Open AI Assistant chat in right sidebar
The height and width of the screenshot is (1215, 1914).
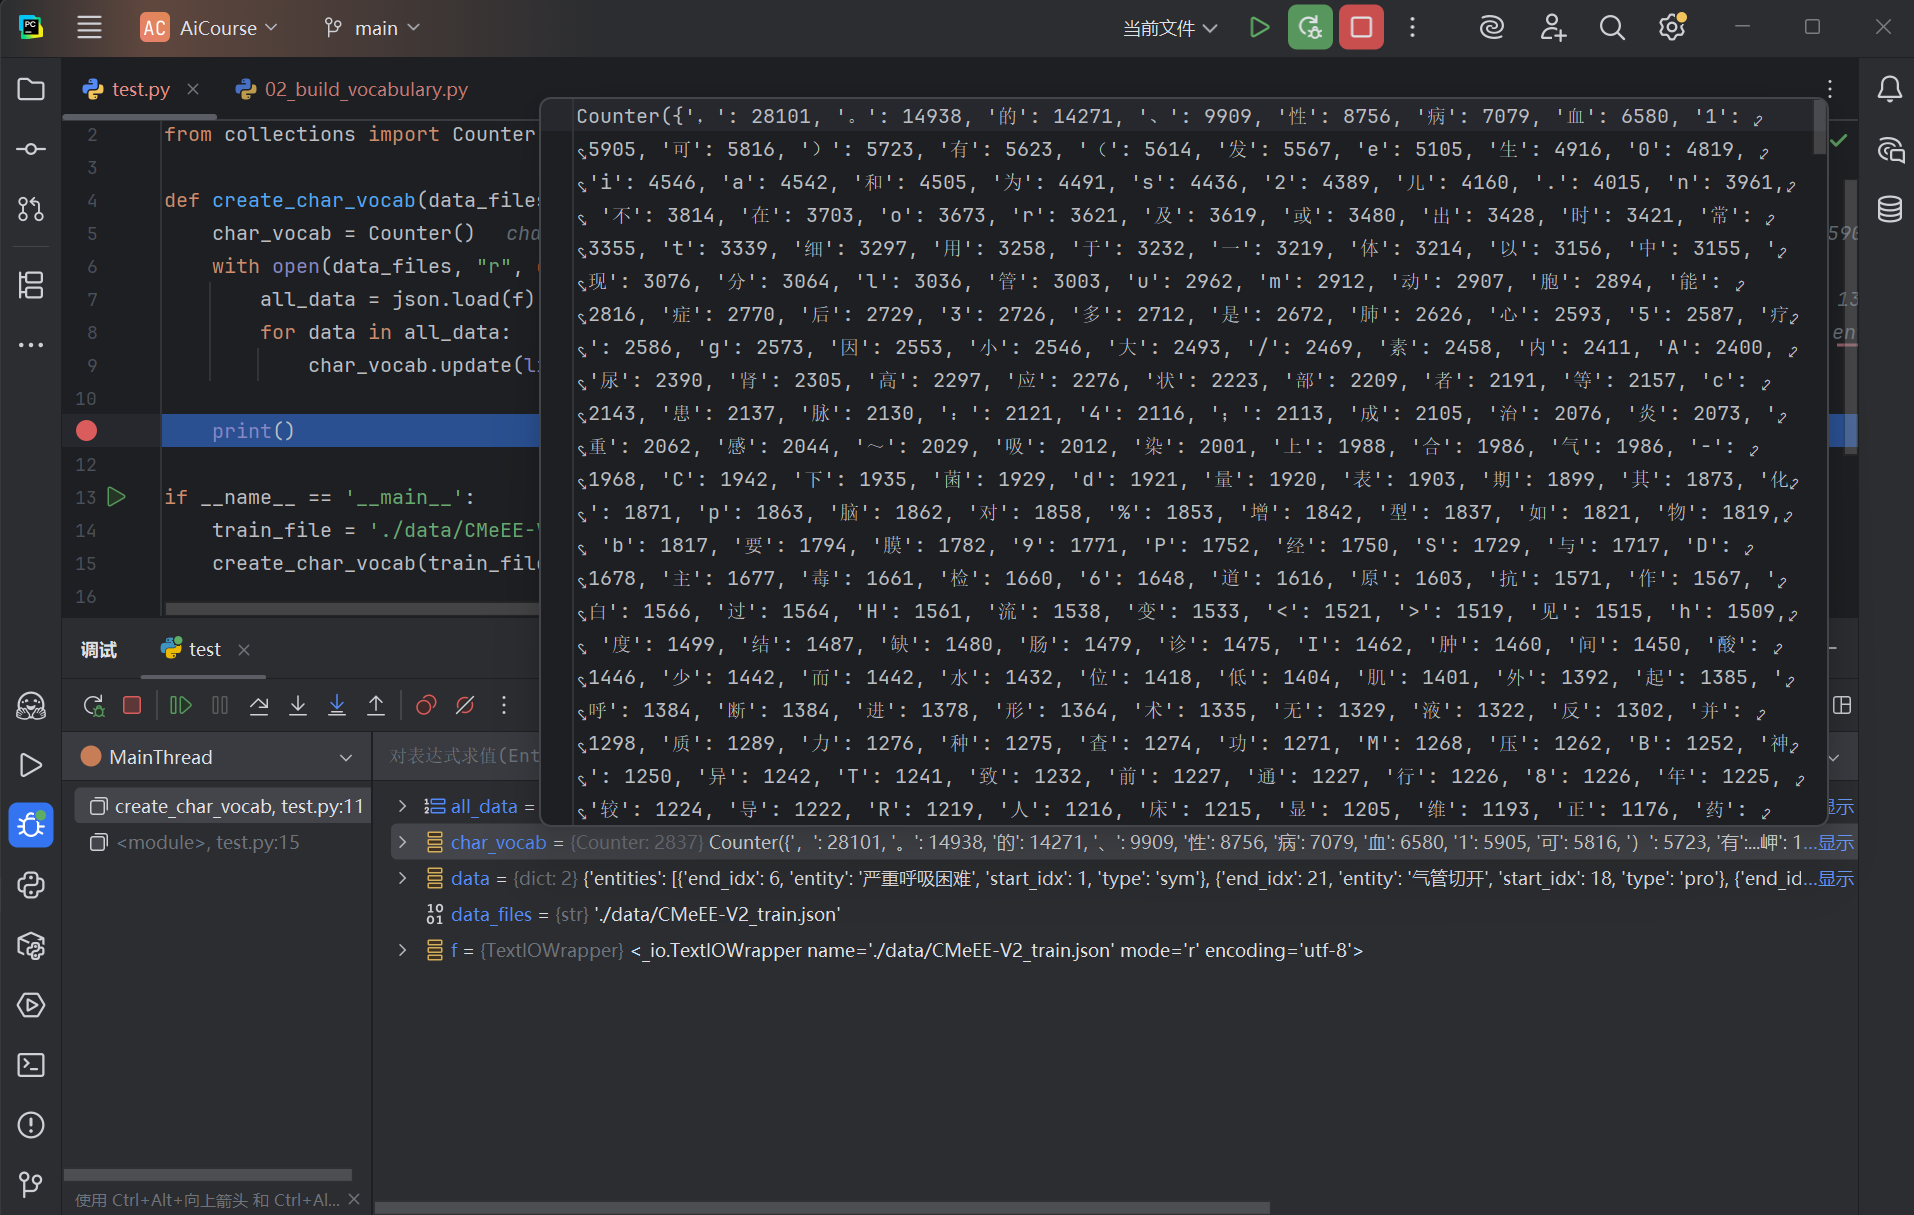pyautogui.click(x=1889, y=150)
